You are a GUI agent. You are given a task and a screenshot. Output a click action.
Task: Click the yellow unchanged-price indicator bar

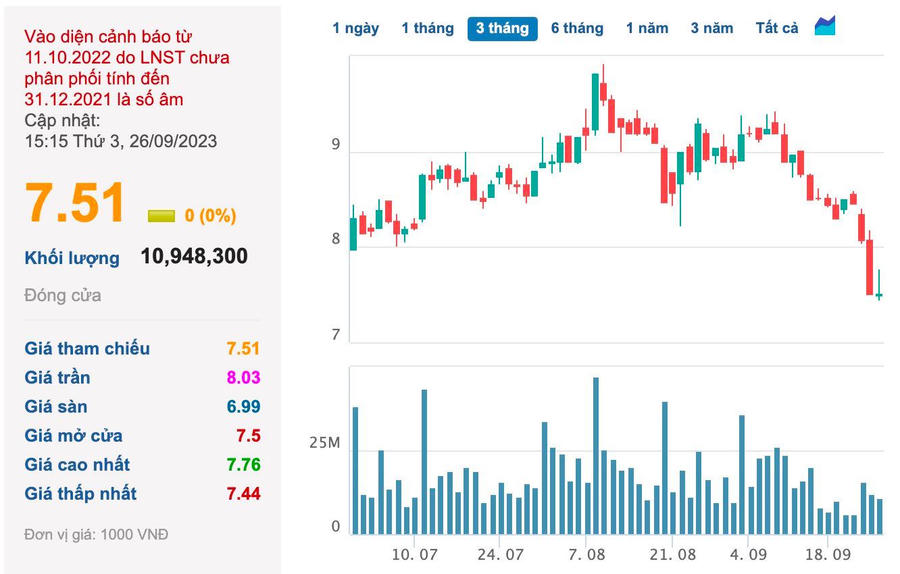pos(161,216)
